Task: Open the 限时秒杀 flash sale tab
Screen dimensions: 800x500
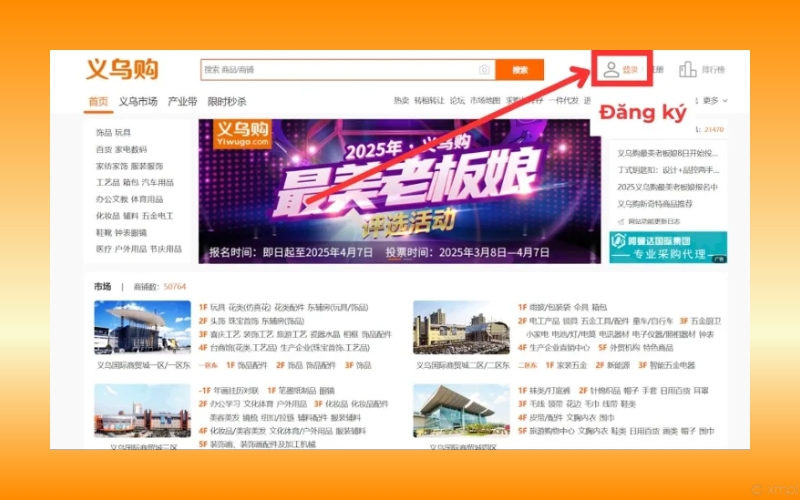Action: tap(227, 101)
